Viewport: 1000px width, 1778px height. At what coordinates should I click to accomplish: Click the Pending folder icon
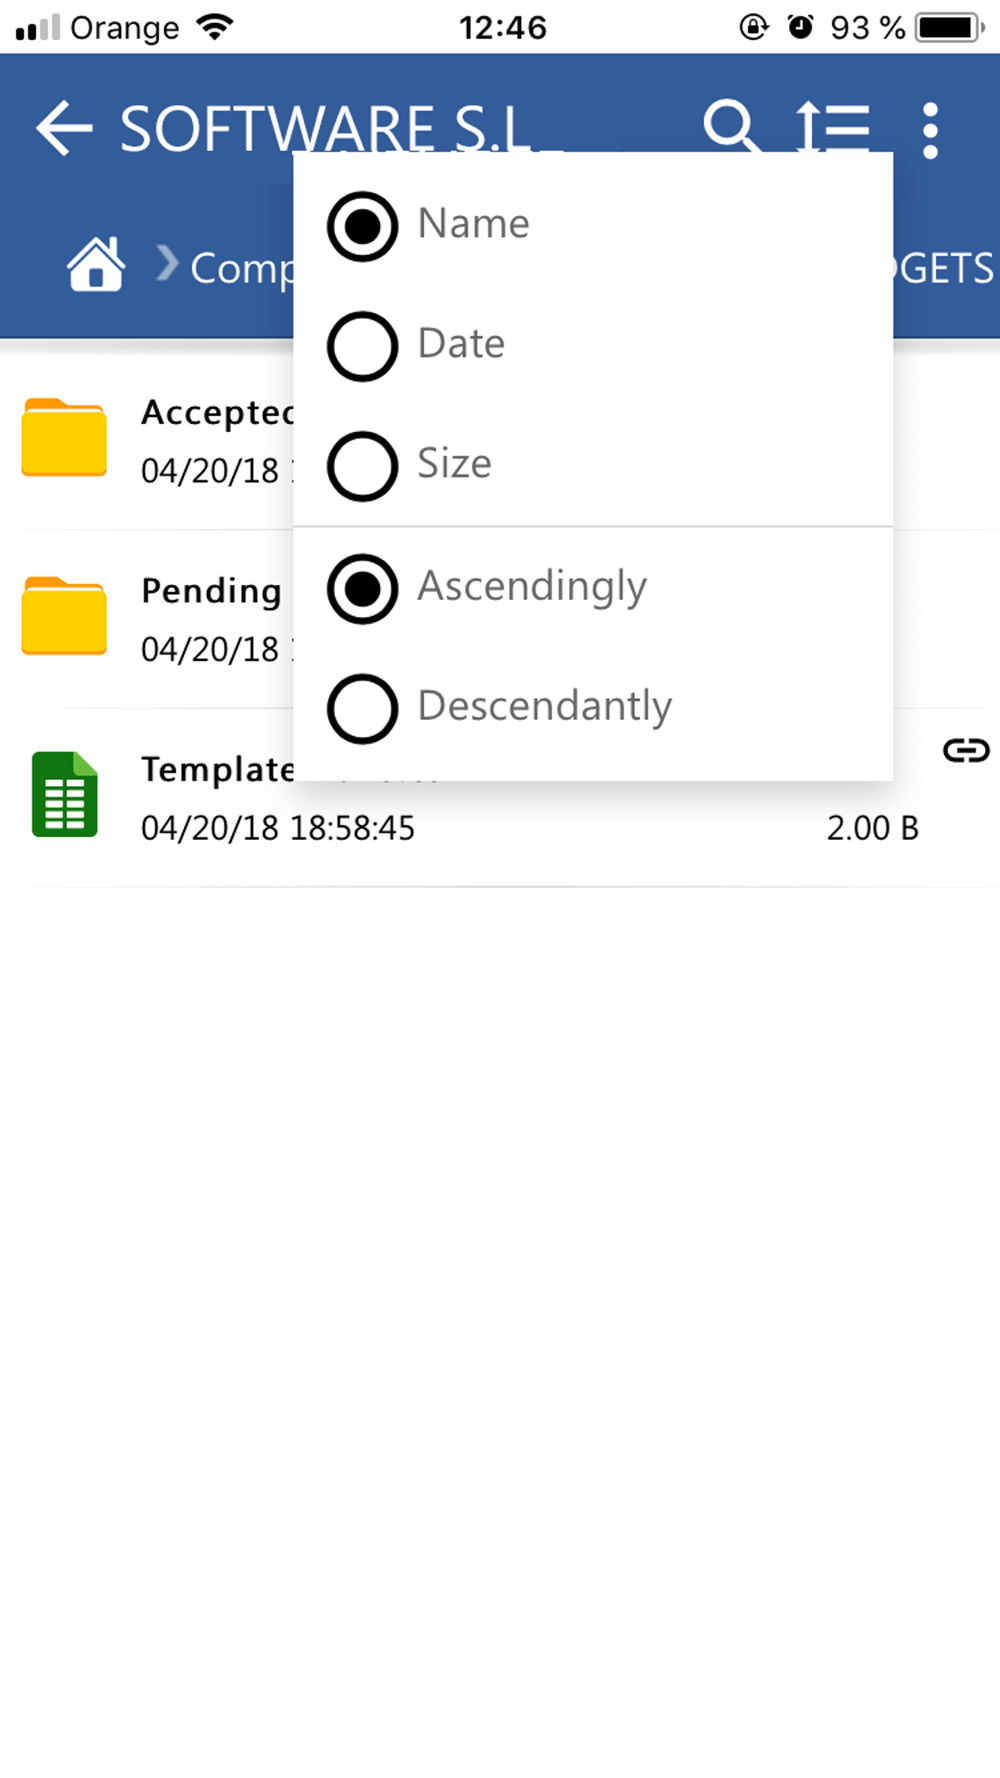(x=64, y=617)
